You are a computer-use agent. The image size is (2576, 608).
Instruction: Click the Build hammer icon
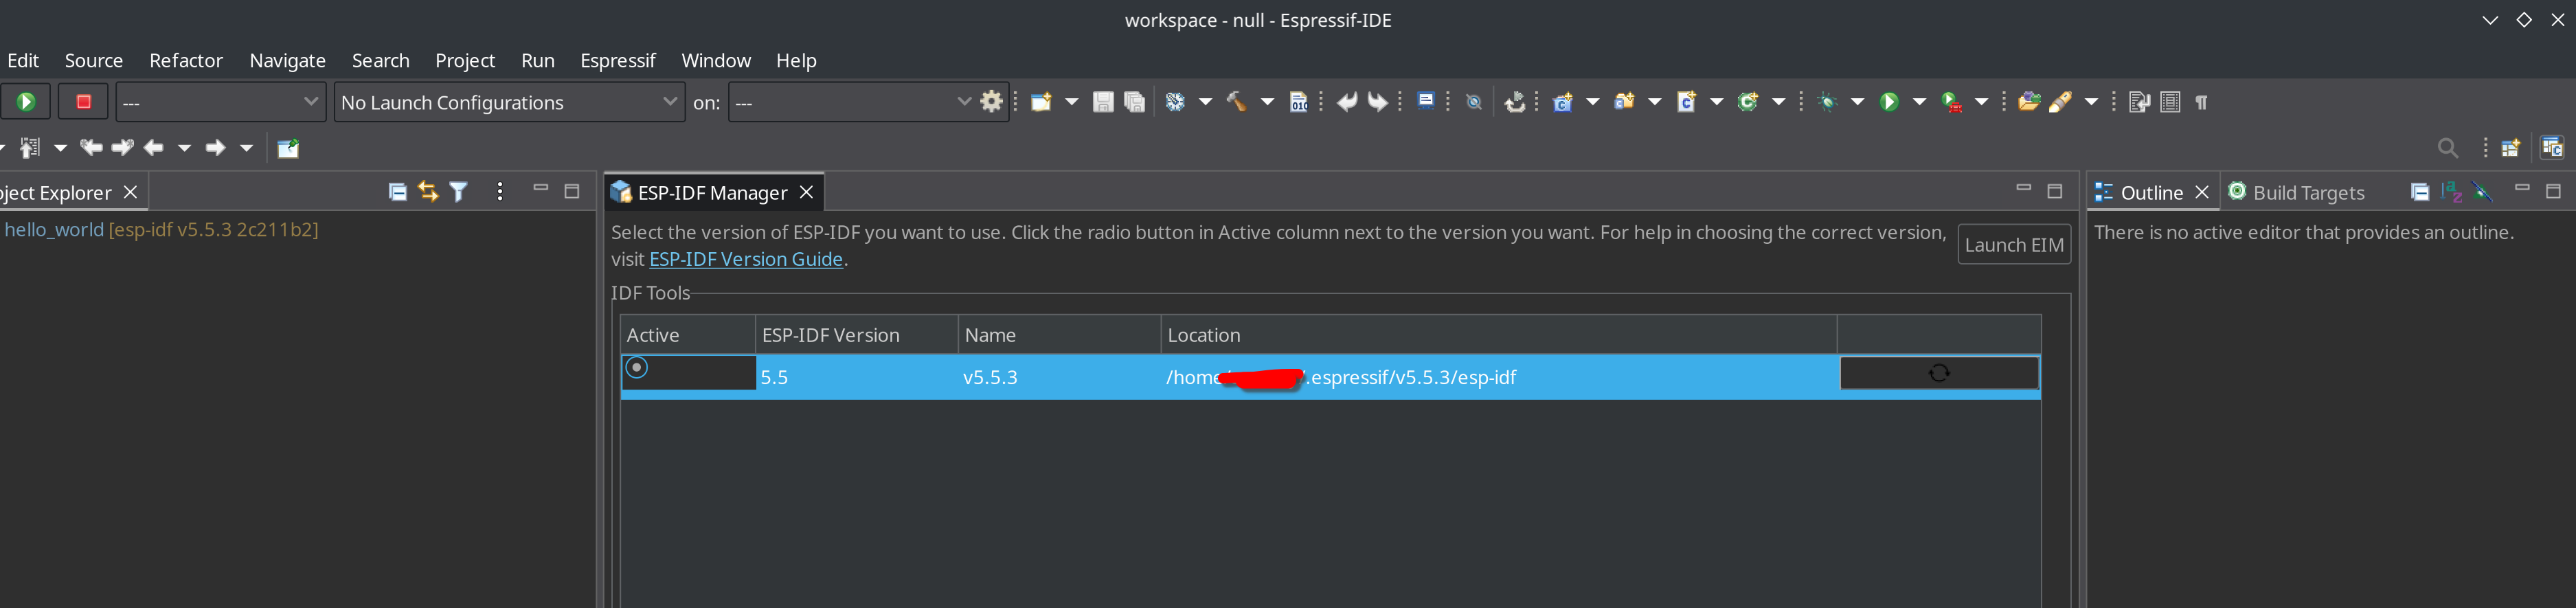[x=1237, y=102]
